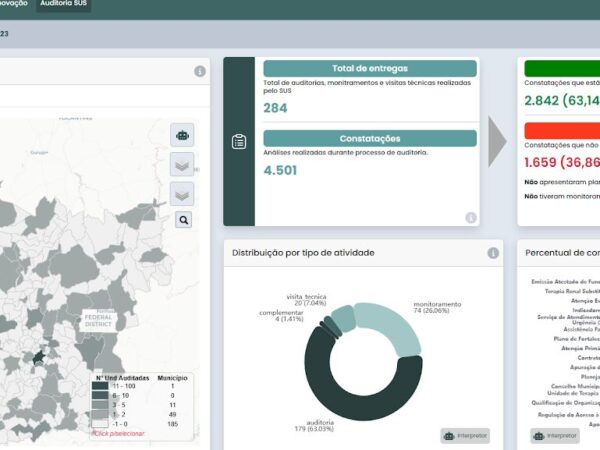600x450 pixels.
Task: Click the gray arrow between summary cards
Action: (x=497, y=142)
